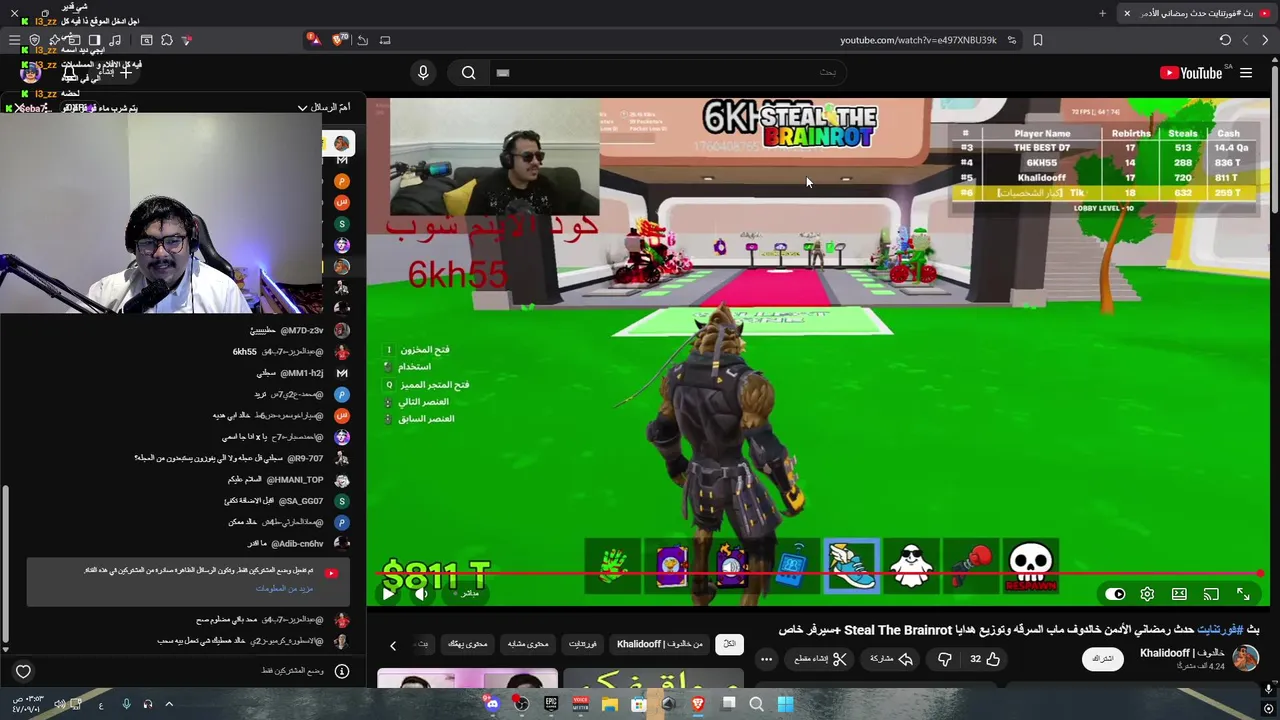The image size is (1280, 720).
Task: Mute the video player volume
Action: (421, 594)
